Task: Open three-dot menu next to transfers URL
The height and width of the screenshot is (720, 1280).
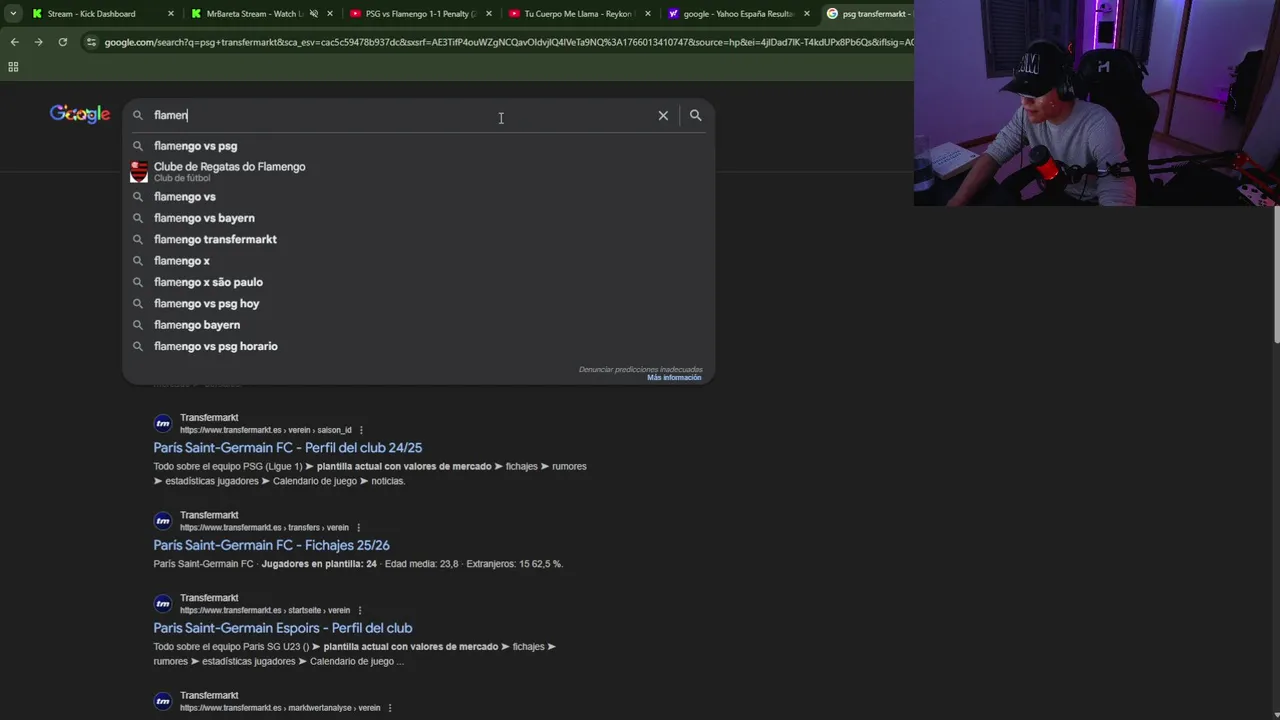Action: pos(358,528)
